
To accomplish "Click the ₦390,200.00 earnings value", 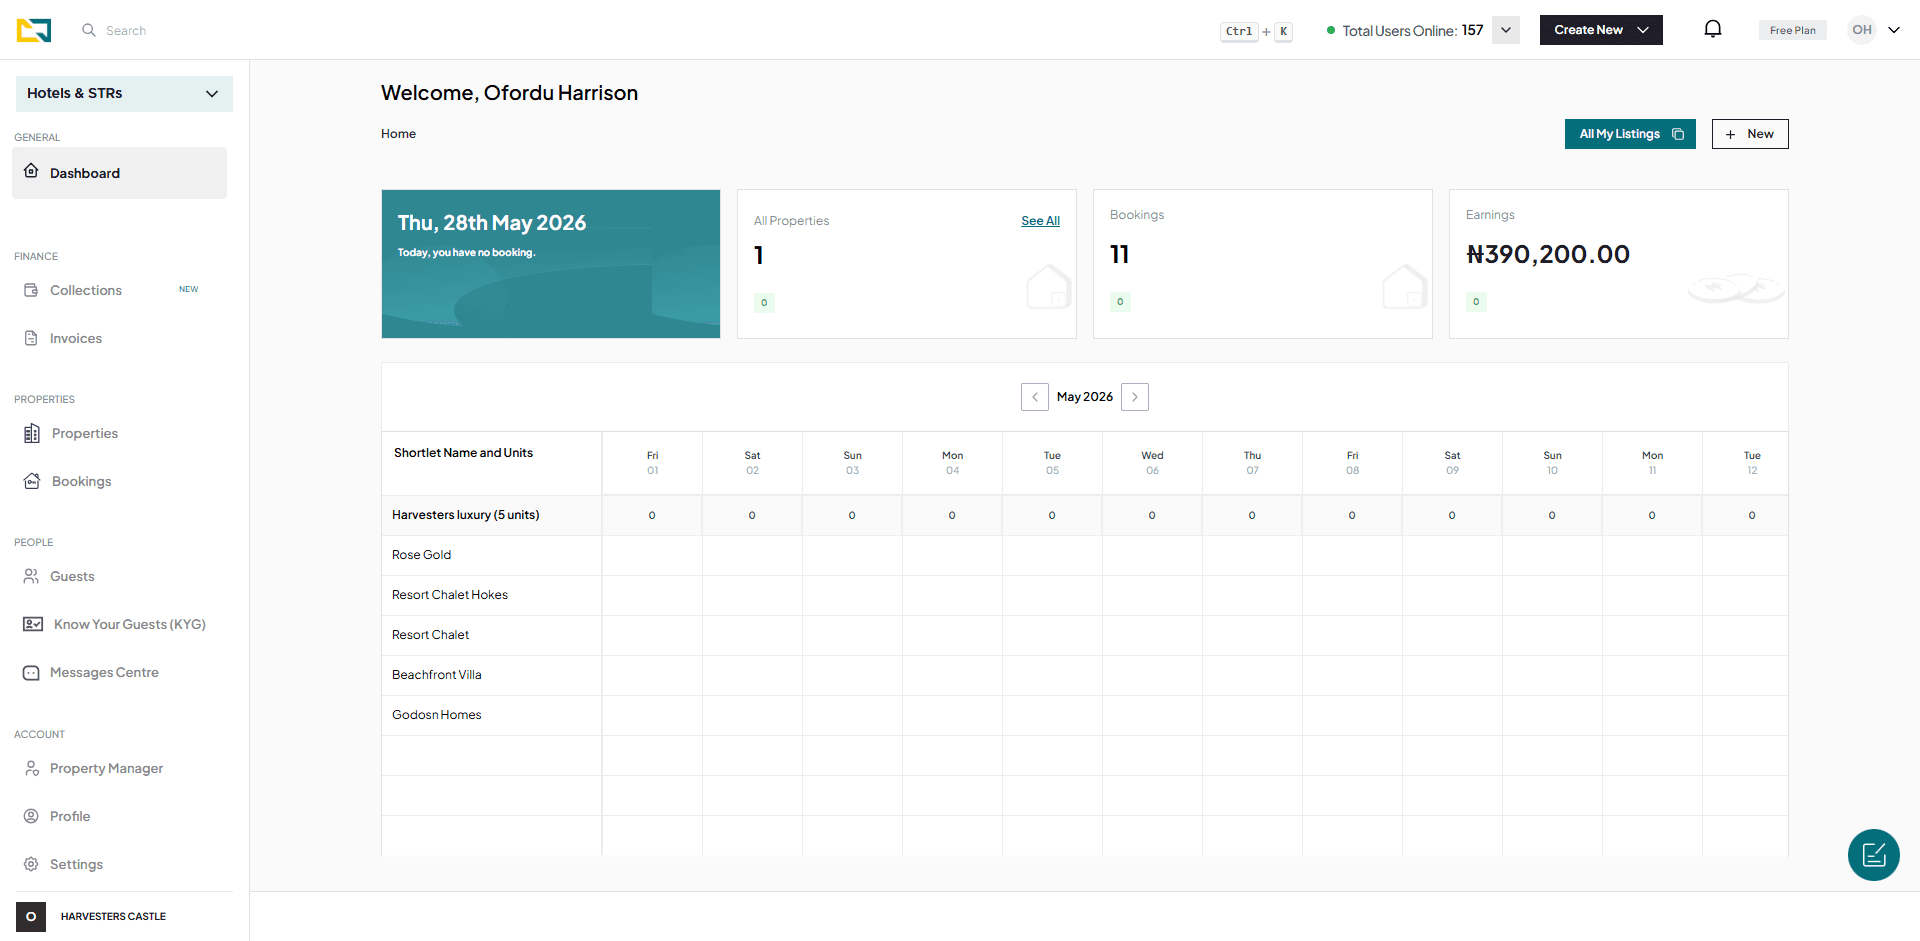I will [1548, 254].
